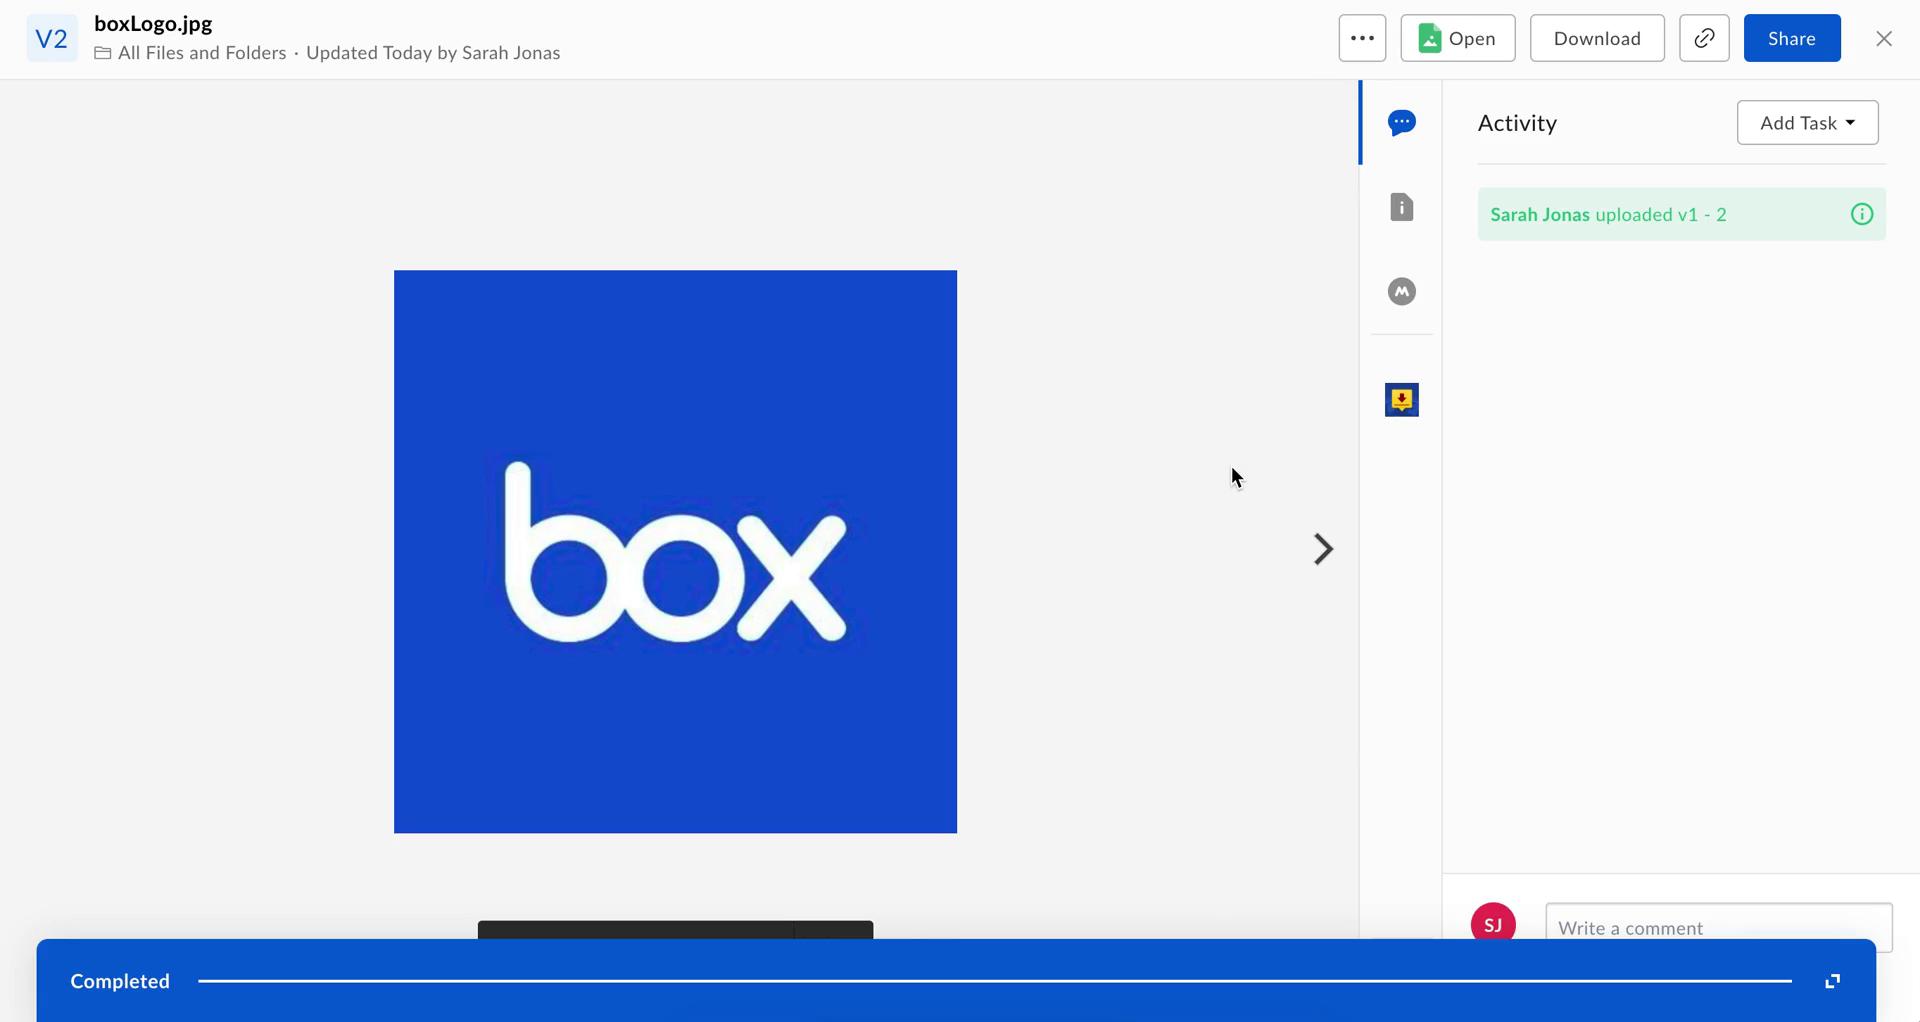Click the box logo image preview
Image resolution: width=1920 pixels, height=1022 pixels.
coord(675,551)
